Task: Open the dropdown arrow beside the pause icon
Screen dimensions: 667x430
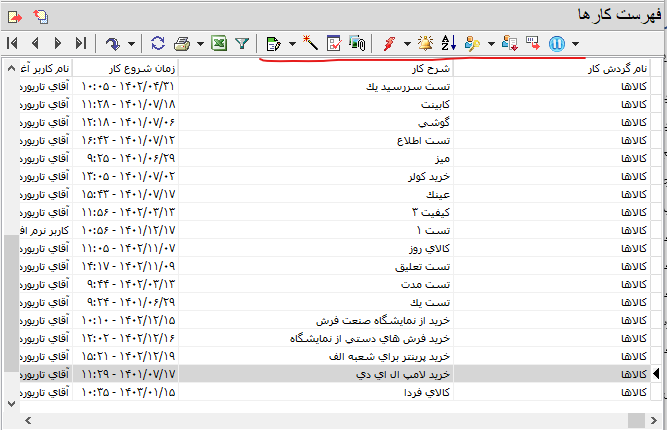Action: click(x=575, y=43)
